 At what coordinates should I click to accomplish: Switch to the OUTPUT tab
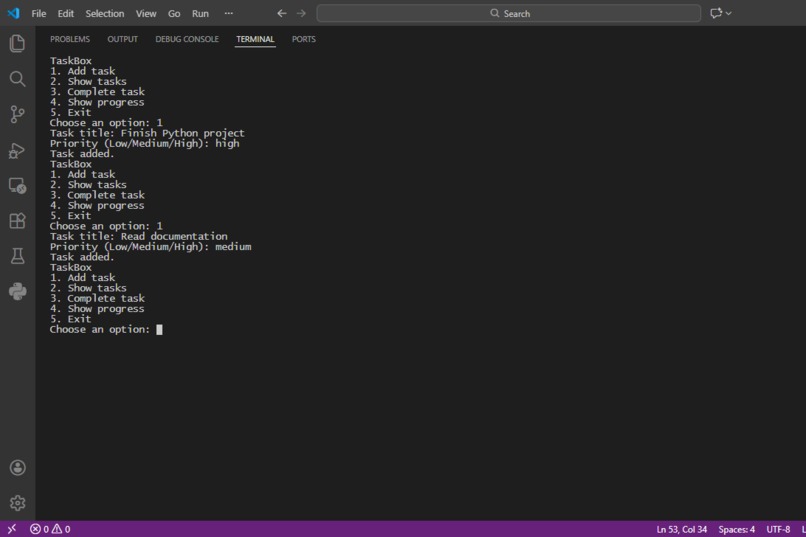point(122,39)
